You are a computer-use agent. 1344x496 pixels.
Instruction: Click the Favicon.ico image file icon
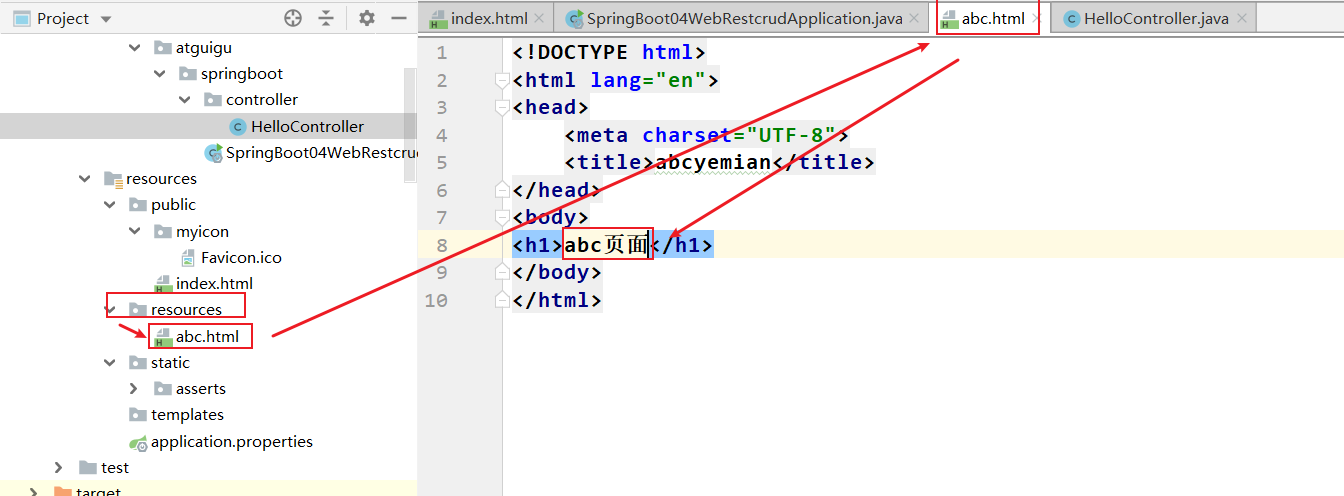188,257
